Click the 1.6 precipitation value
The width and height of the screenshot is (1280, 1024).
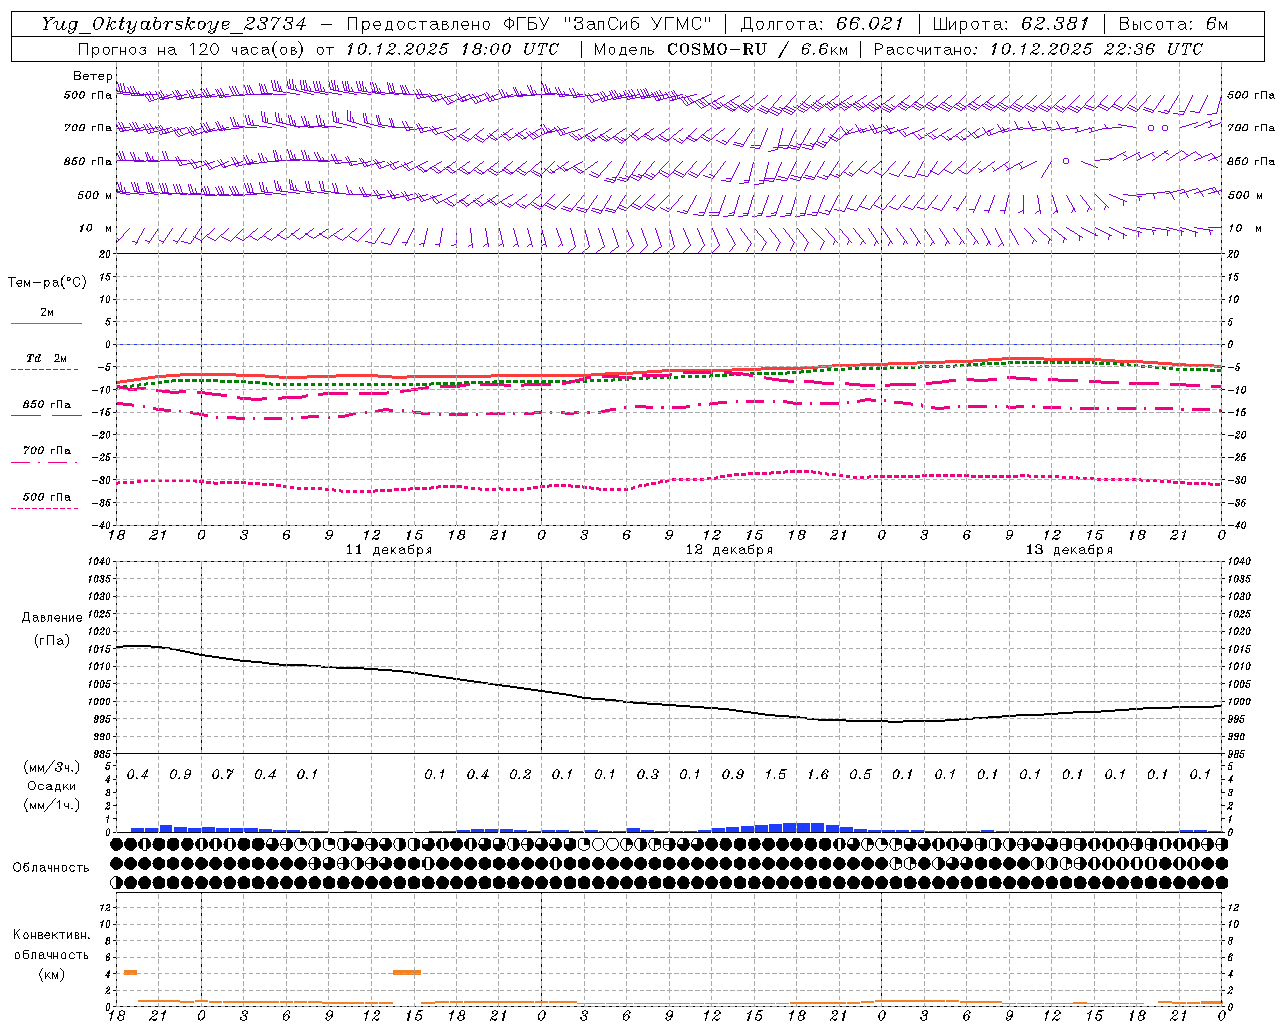pyautogui.click(x=818, y=775)
